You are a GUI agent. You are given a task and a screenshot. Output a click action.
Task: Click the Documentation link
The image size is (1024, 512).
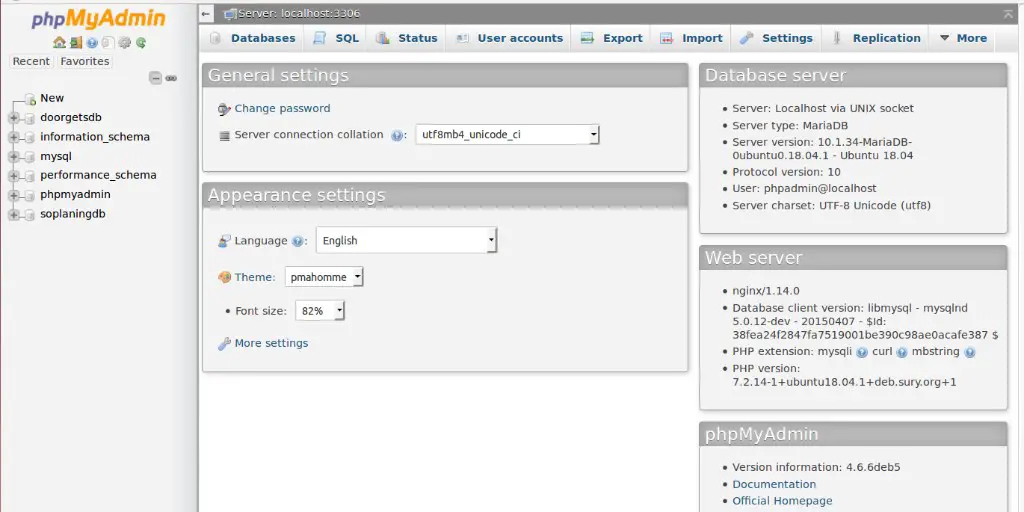tap(774, 485)
